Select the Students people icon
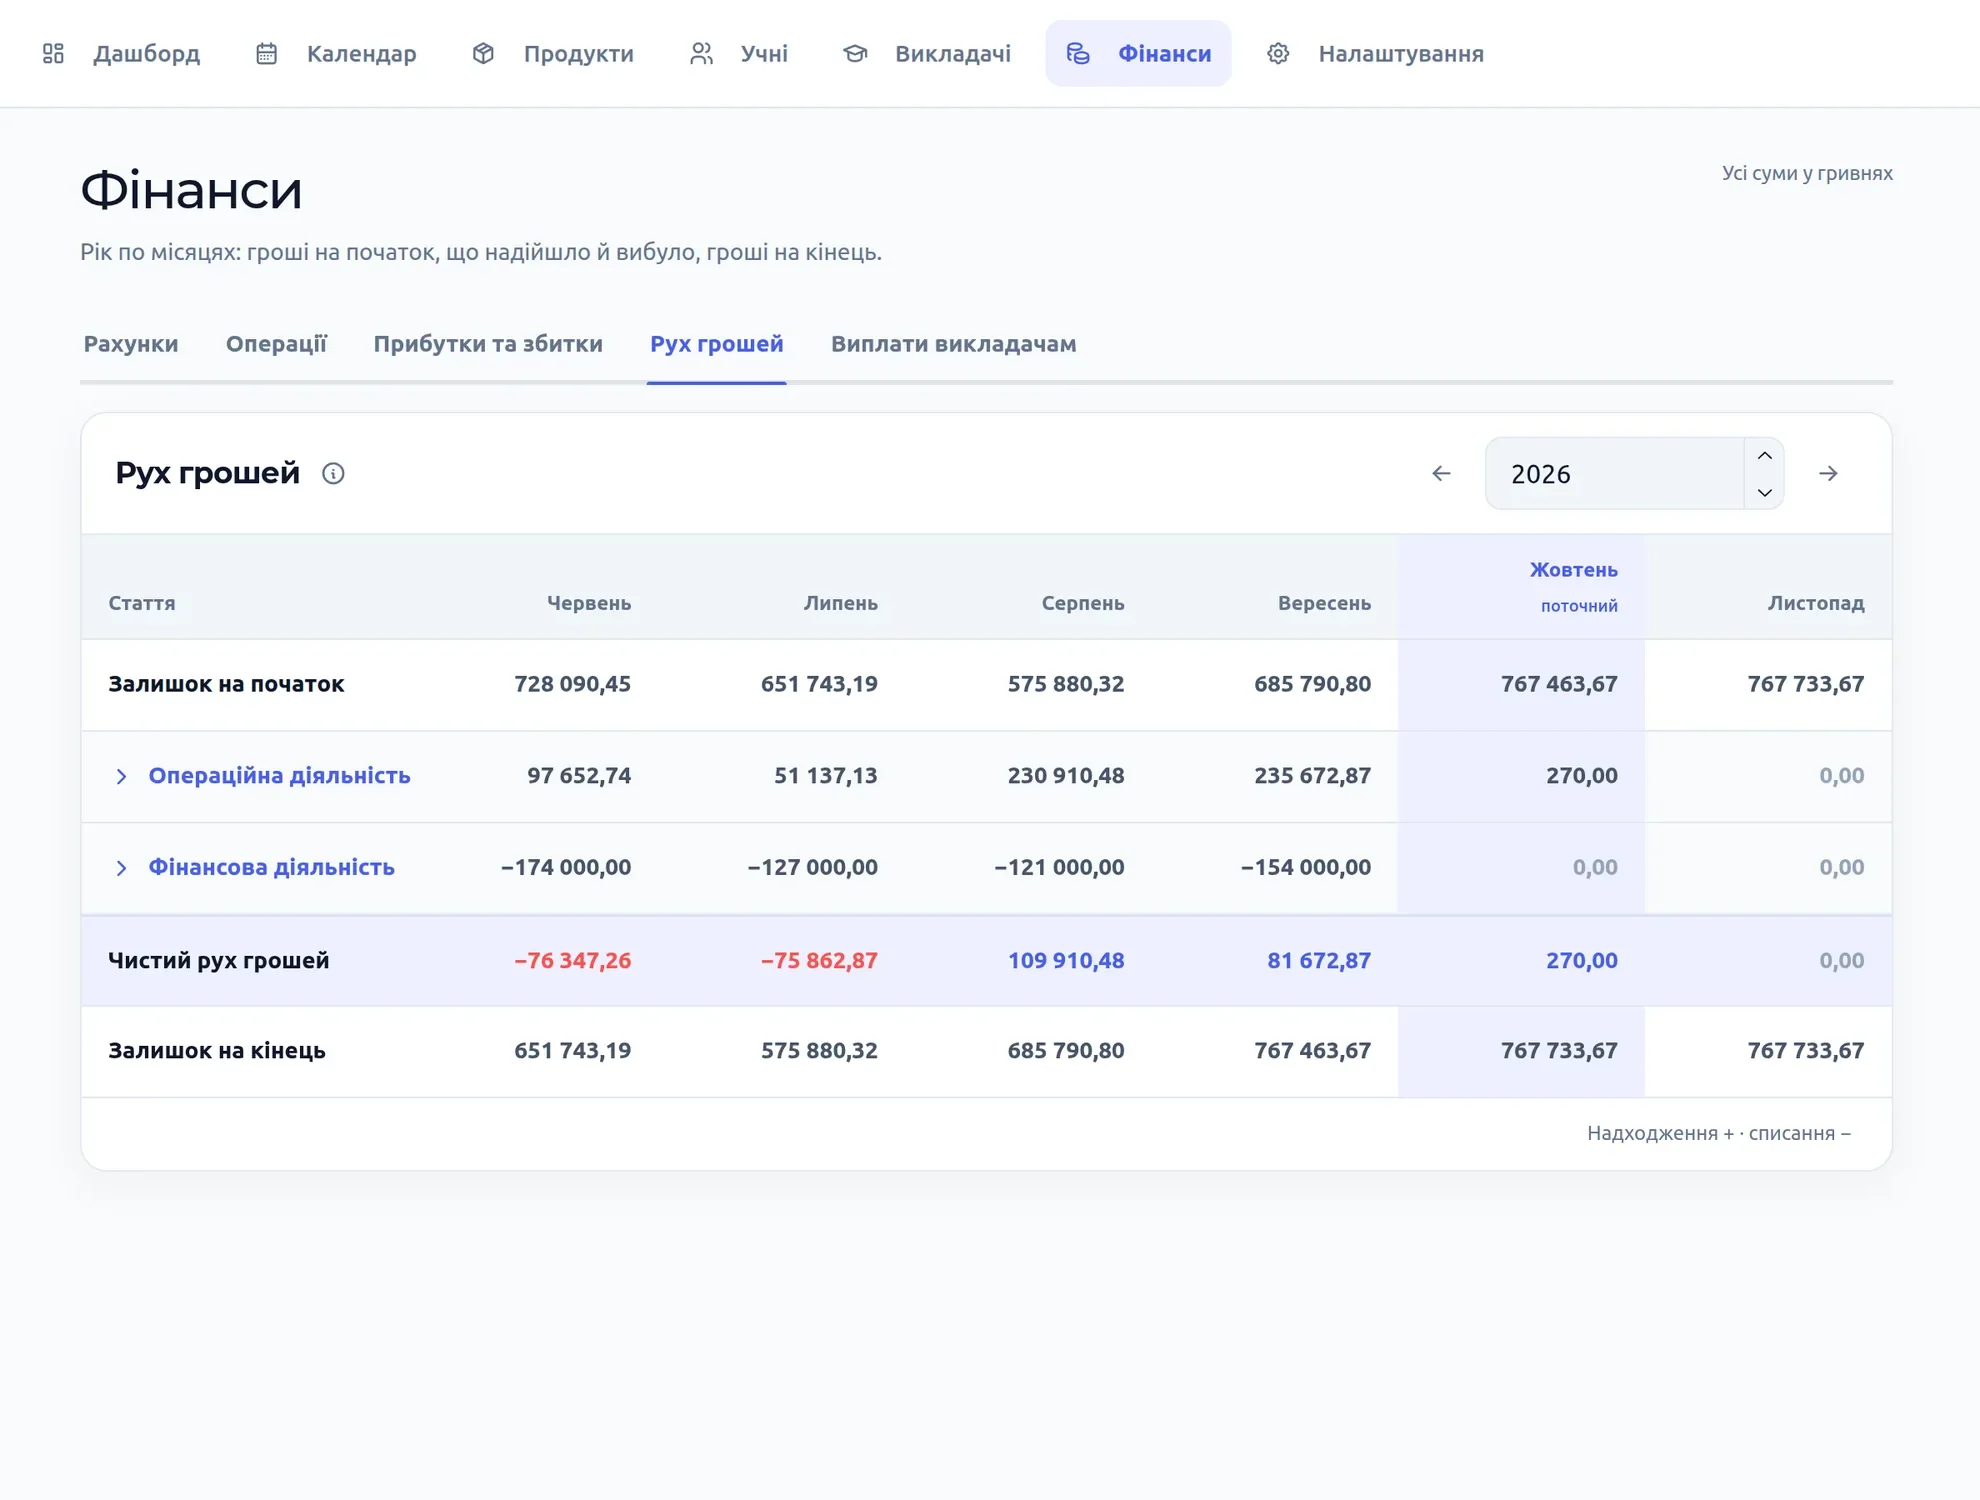 701,53
